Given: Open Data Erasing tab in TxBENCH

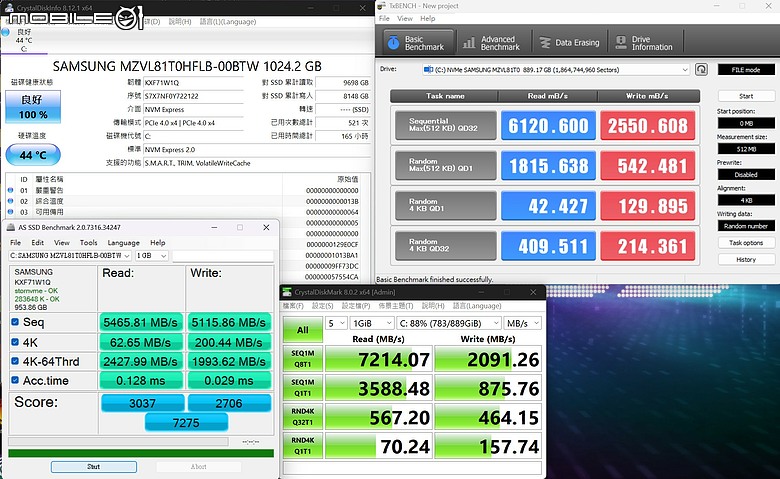Looking at the screenshot, I should click(570, 43).
